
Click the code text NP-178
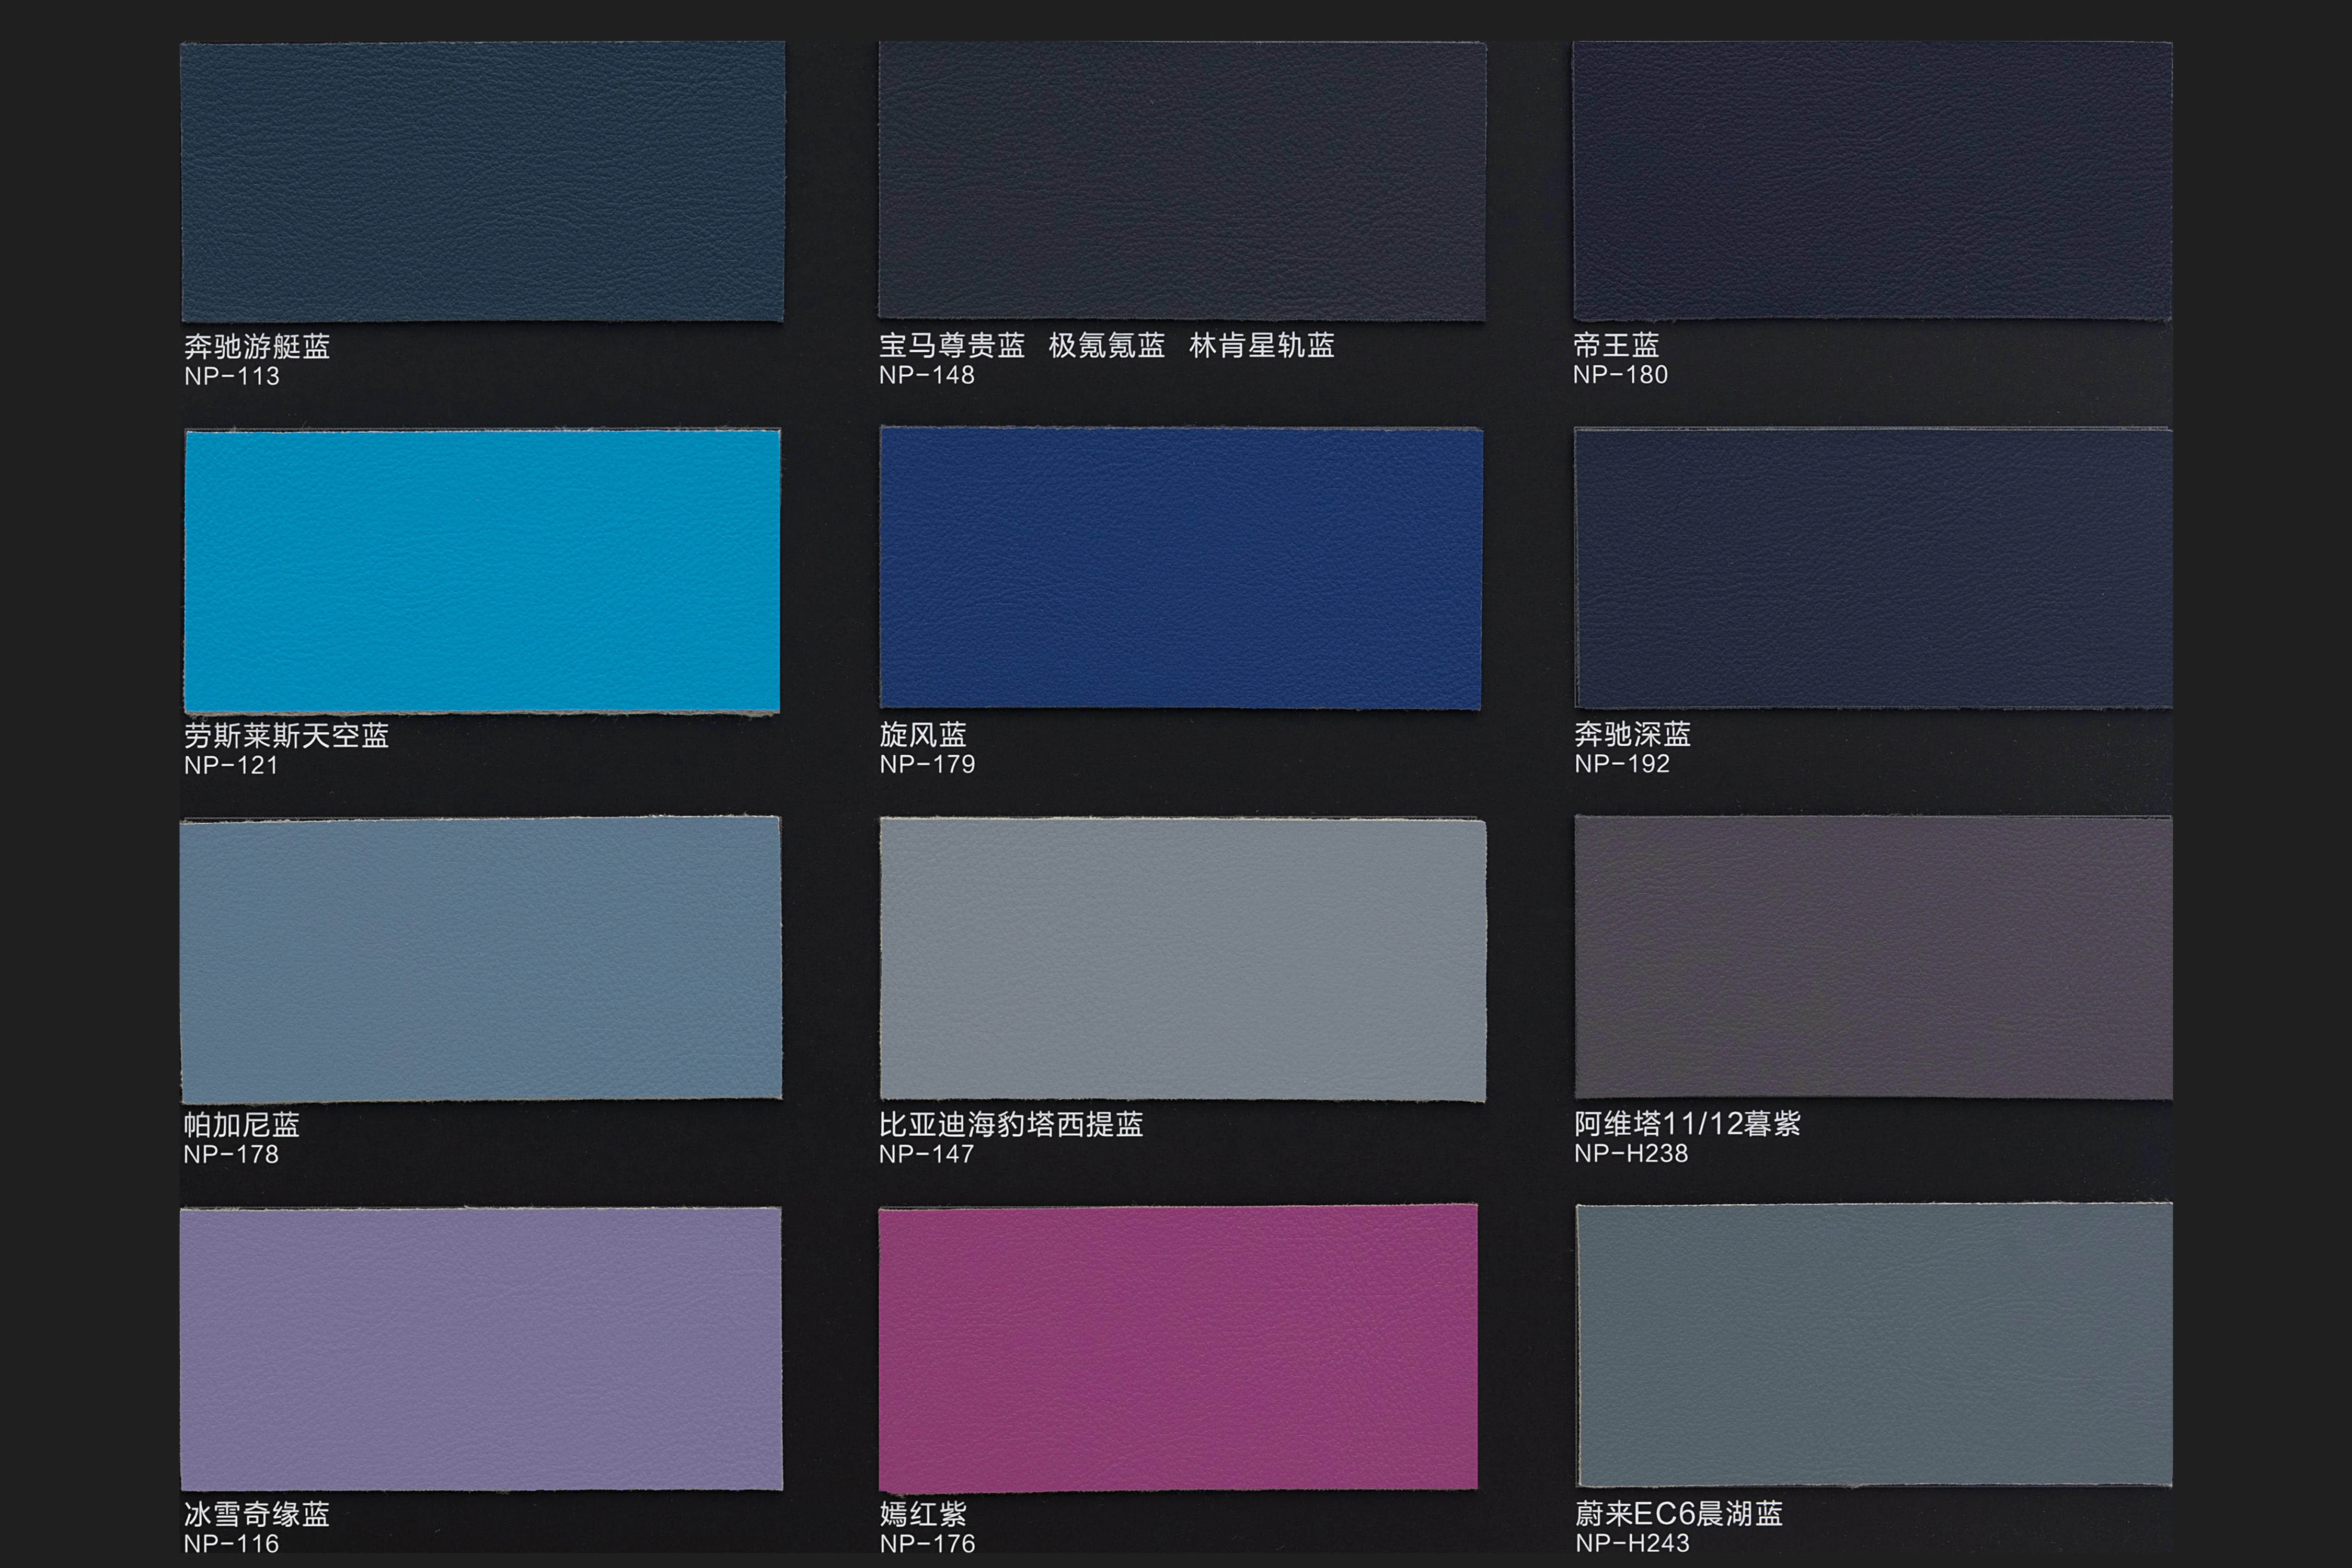click(231, 1155)
